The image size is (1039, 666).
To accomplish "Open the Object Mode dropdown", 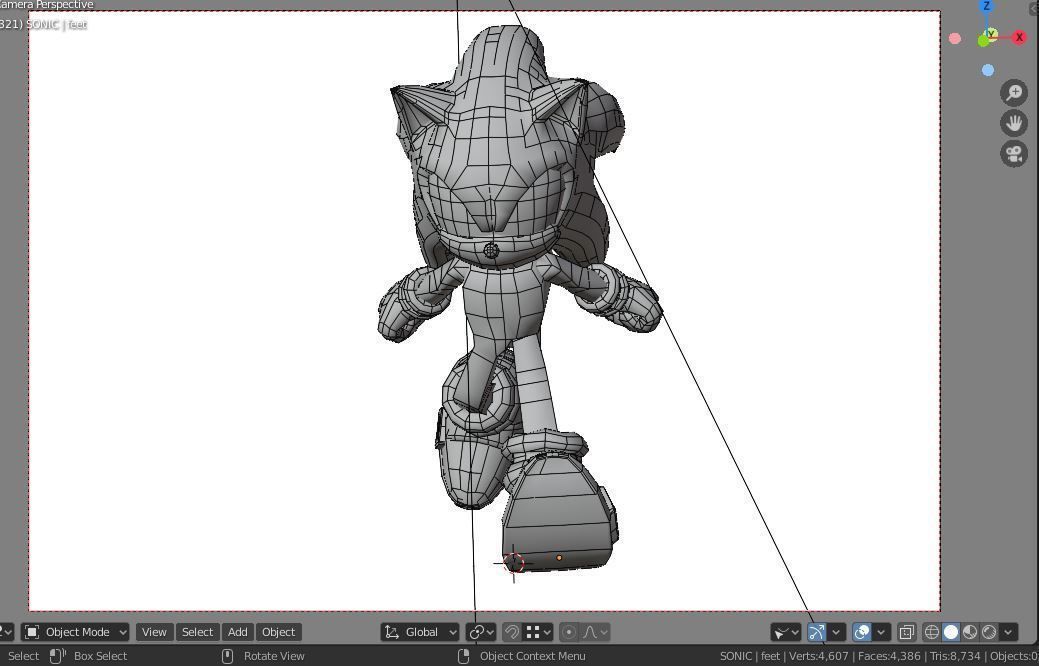I will [75, 631].
